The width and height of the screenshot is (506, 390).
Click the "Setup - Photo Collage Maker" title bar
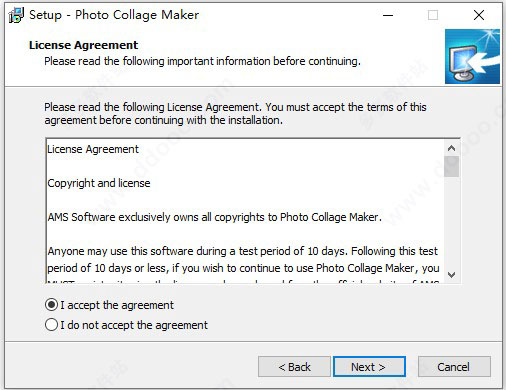click(x=114, y=15)
